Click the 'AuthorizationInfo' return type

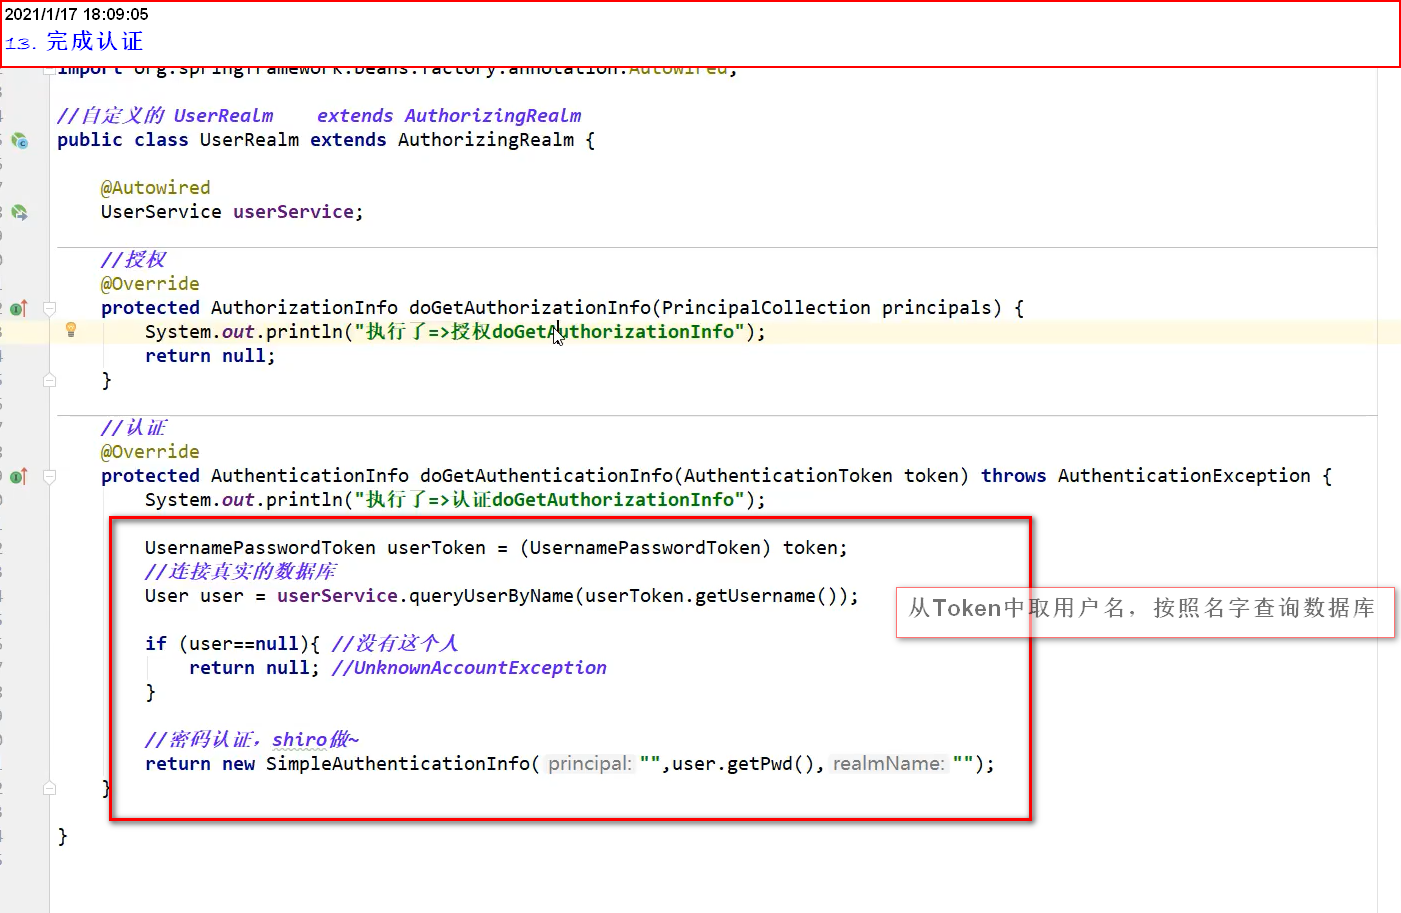(x=304, y=308)
